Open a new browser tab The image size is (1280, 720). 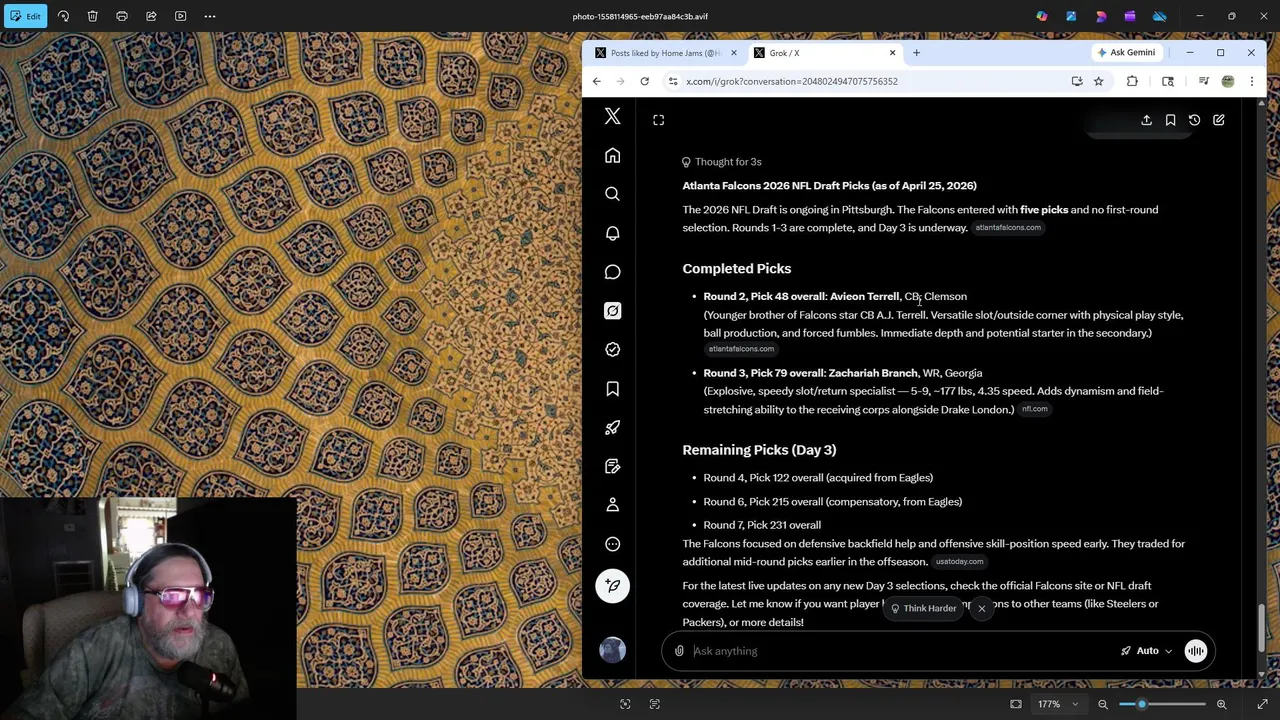coord(916,53)
